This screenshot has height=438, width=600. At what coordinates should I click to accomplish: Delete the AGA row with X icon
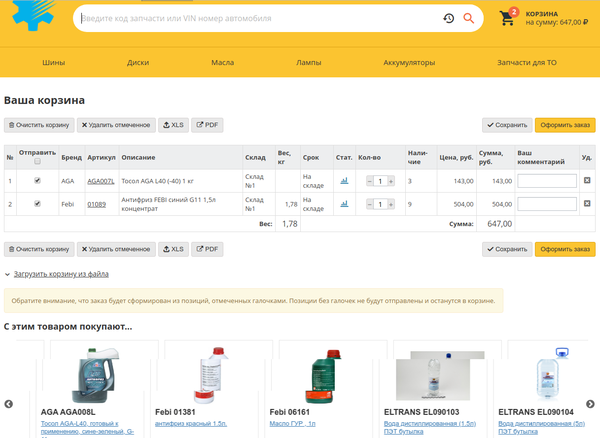point(587,181)
